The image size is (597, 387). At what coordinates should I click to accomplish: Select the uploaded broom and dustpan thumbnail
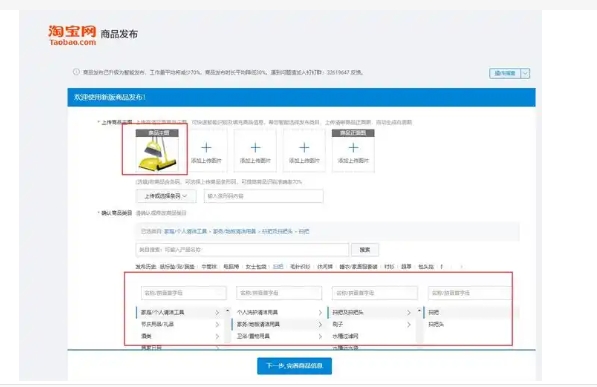[158, 150]
